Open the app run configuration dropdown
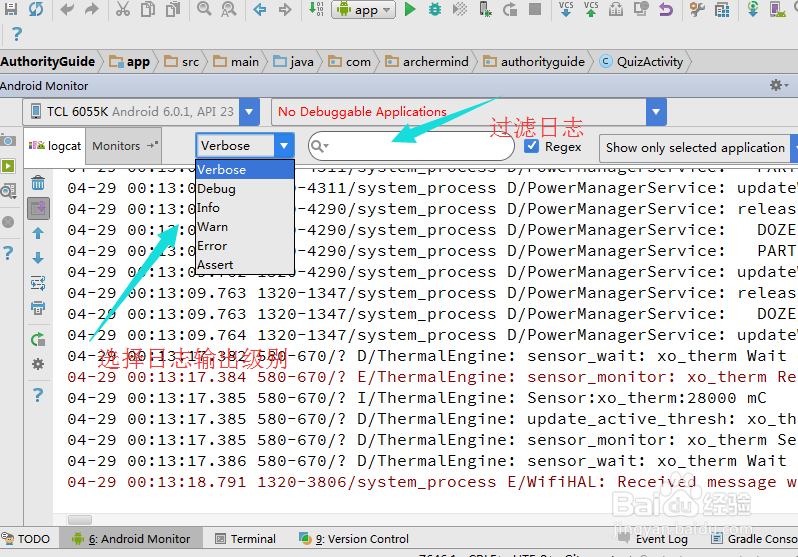The height and width of the screenshot is (557, 798). point(363,10)
